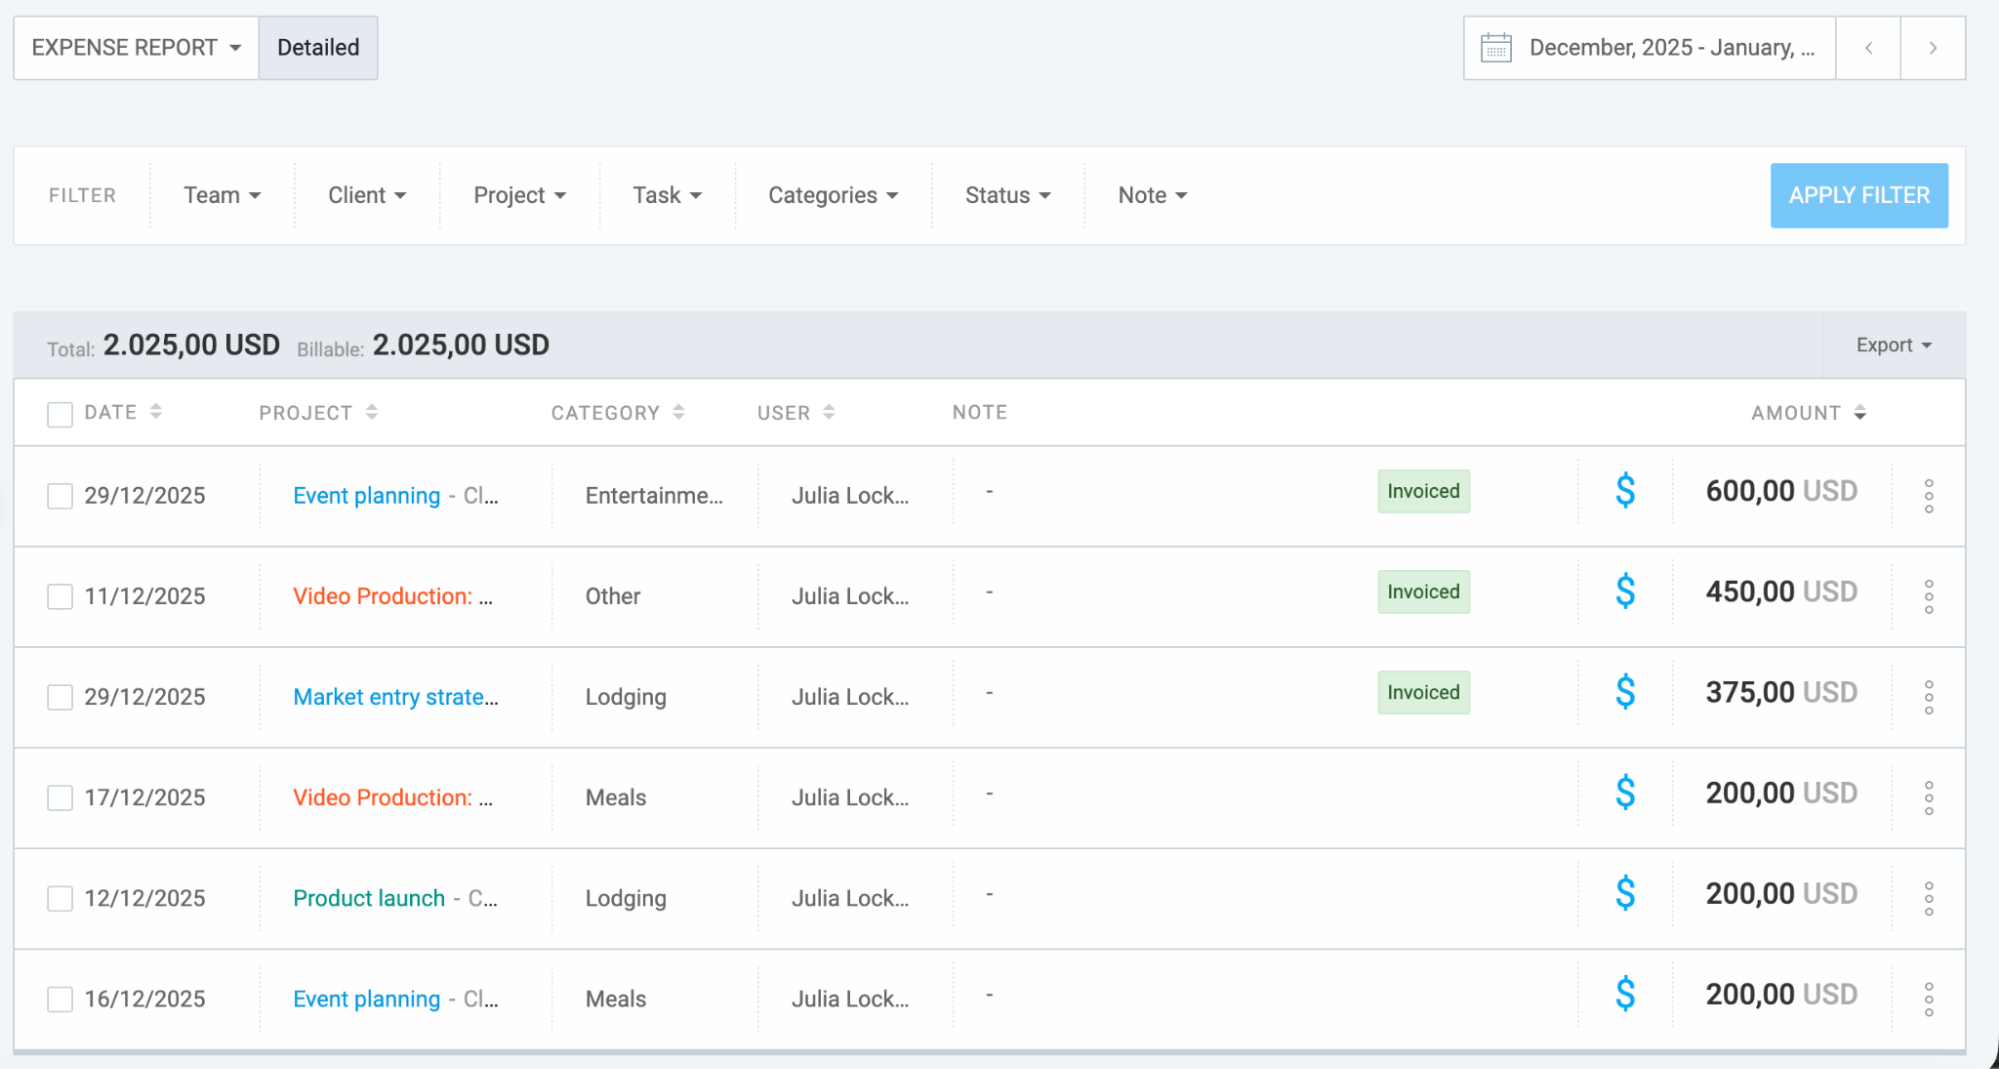Switch to the Detailed tab
The height and width of the screenshot is (1069, 1999).
318,47
